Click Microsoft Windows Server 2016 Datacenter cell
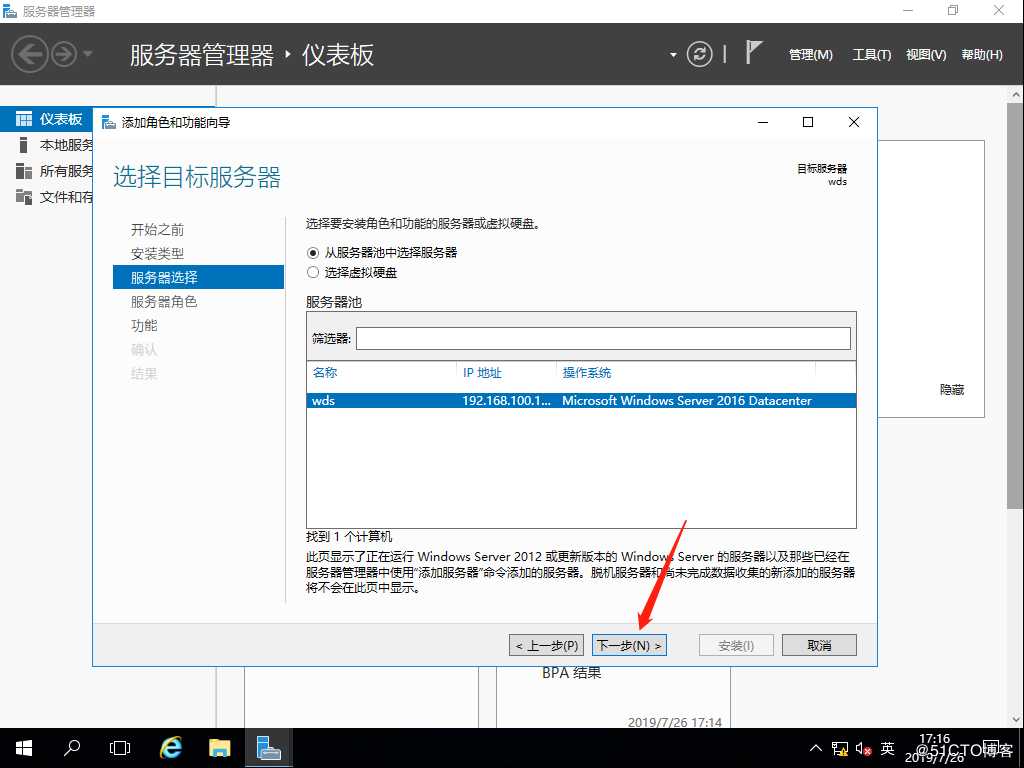1024x768 pixels. (x=687, y=401)
